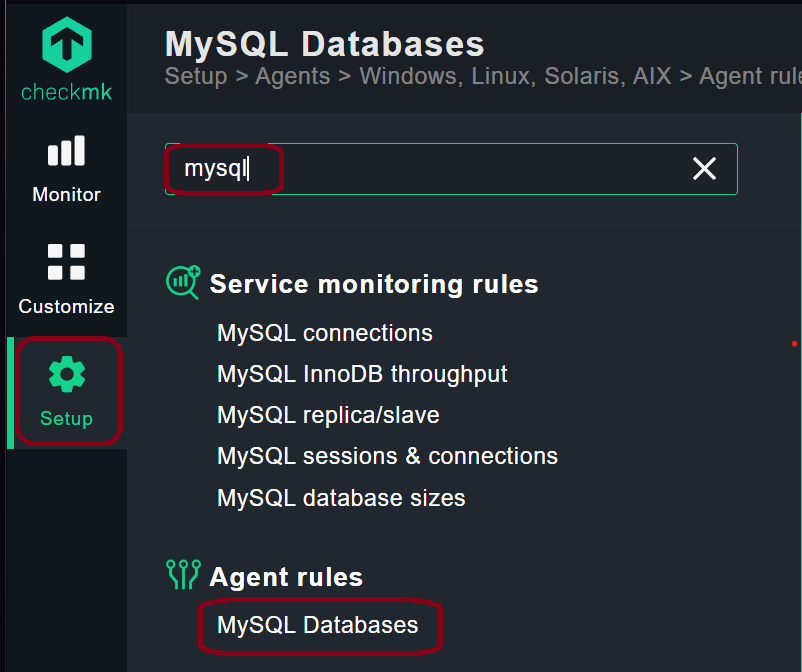Click the Service monitoring rules magnifier icon
The image size is (802, 672).
(183, 282)
